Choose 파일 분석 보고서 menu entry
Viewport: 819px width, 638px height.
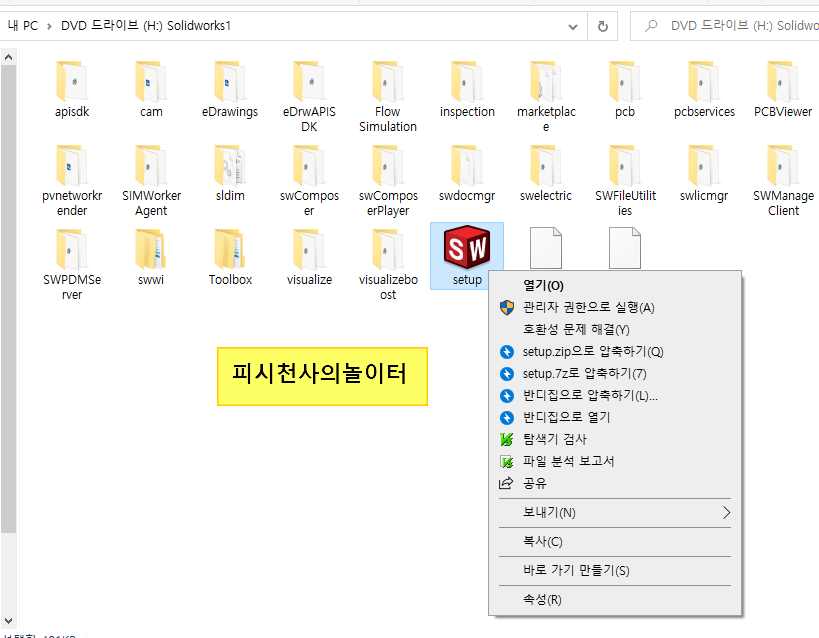(615, 461)
